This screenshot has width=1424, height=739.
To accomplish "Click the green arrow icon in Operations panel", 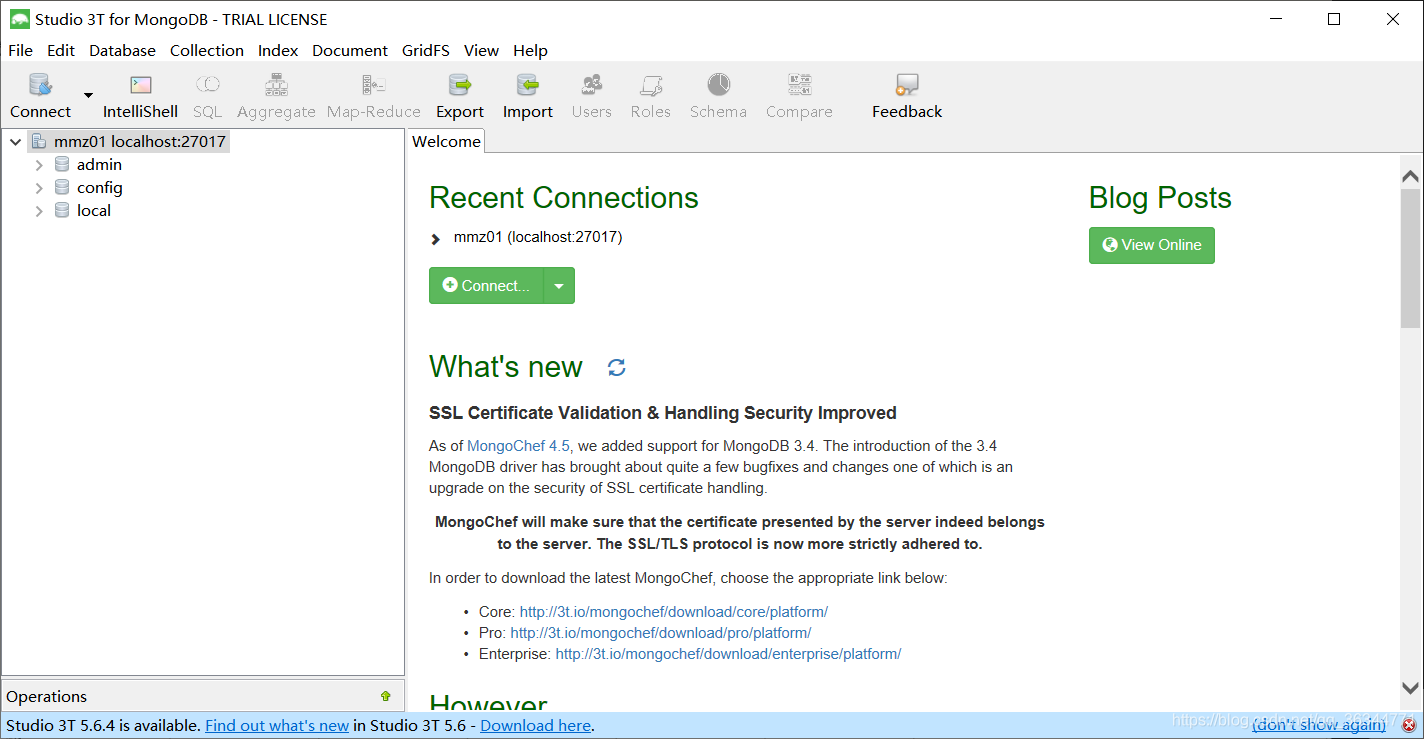I will click(x=386, y=696).
